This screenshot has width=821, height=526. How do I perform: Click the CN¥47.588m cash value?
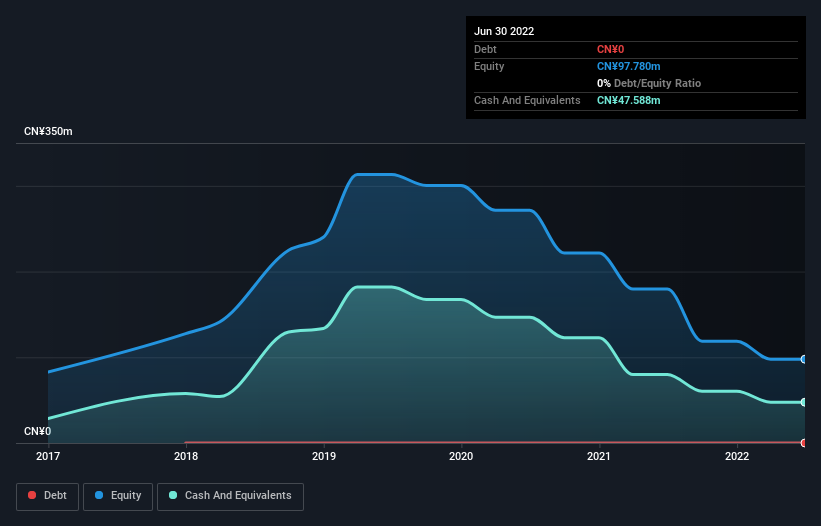[x=628, y=100]
